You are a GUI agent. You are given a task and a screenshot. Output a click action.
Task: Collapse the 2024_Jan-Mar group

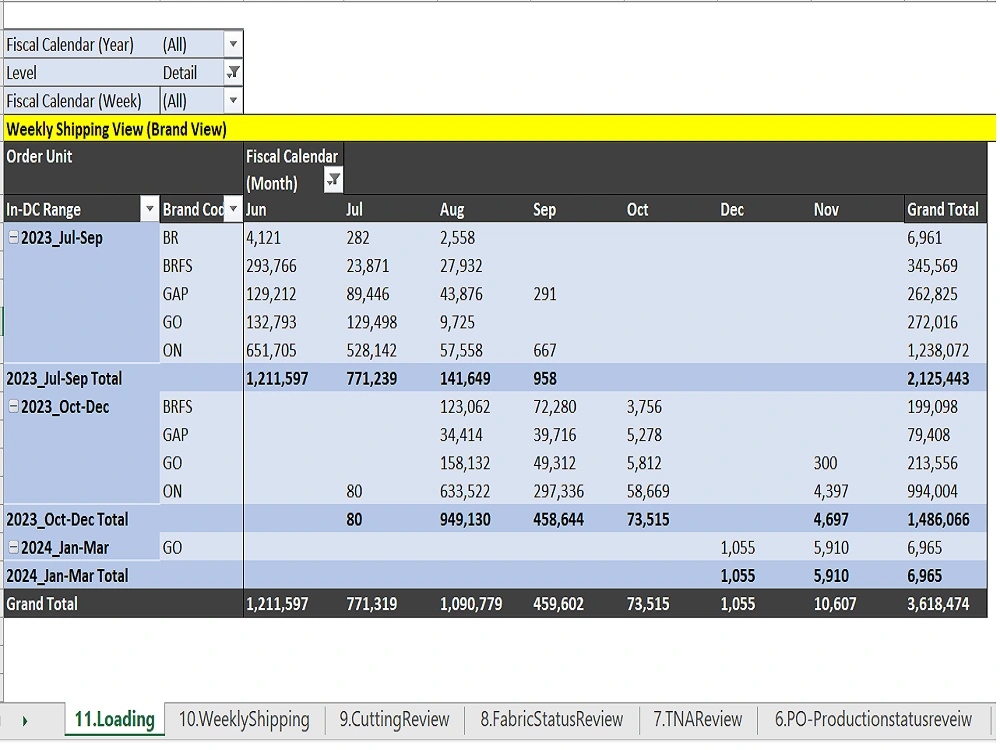coord(13,547)
